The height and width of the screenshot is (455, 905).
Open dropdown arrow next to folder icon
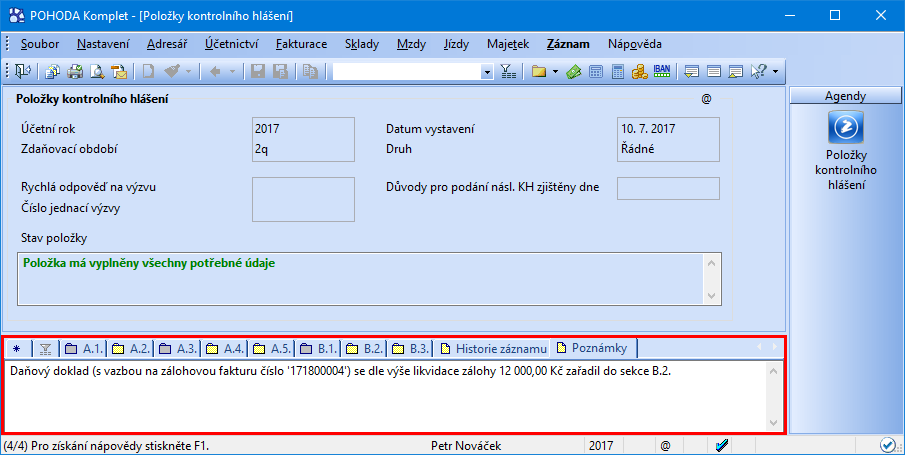point(555,72)
